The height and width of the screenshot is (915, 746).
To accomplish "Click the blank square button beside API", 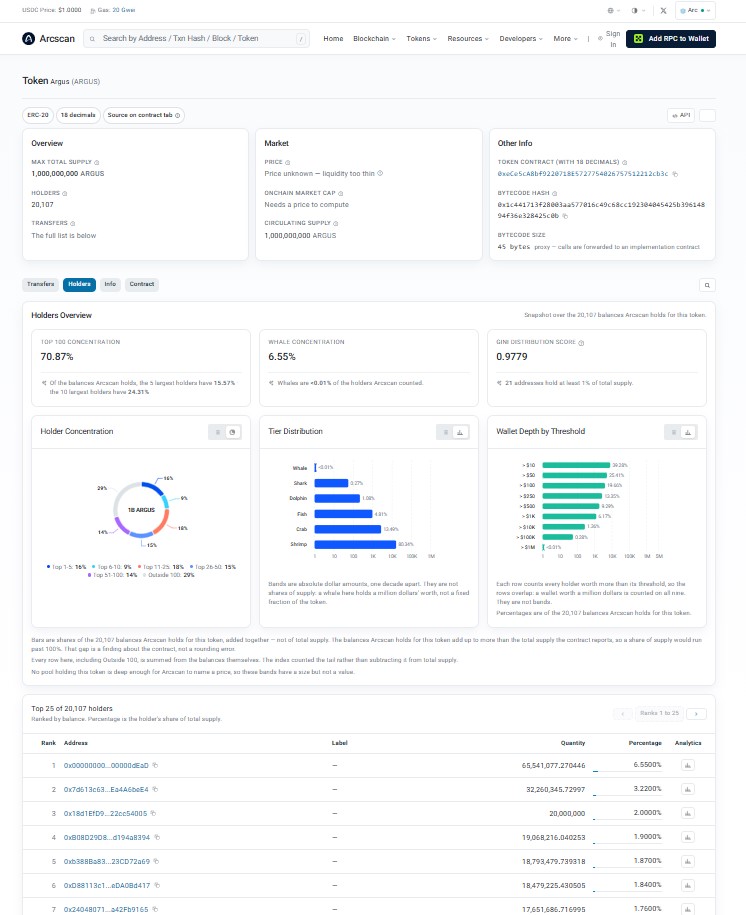I will (x=707, y=116).
